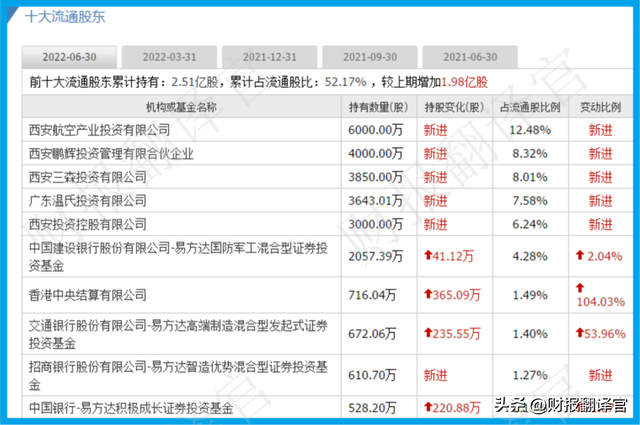
Task: Click the 4.28% circulation ratio
Action: 530,256
